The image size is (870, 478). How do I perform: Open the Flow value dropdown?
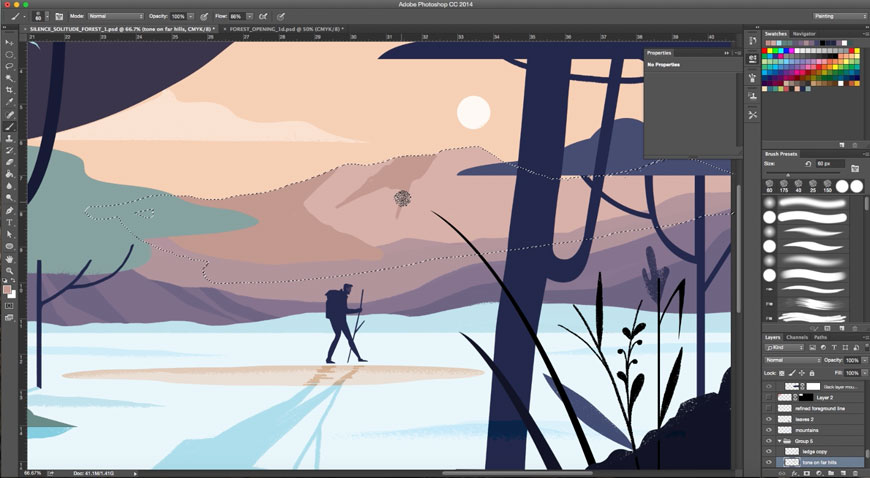[249, 17]
